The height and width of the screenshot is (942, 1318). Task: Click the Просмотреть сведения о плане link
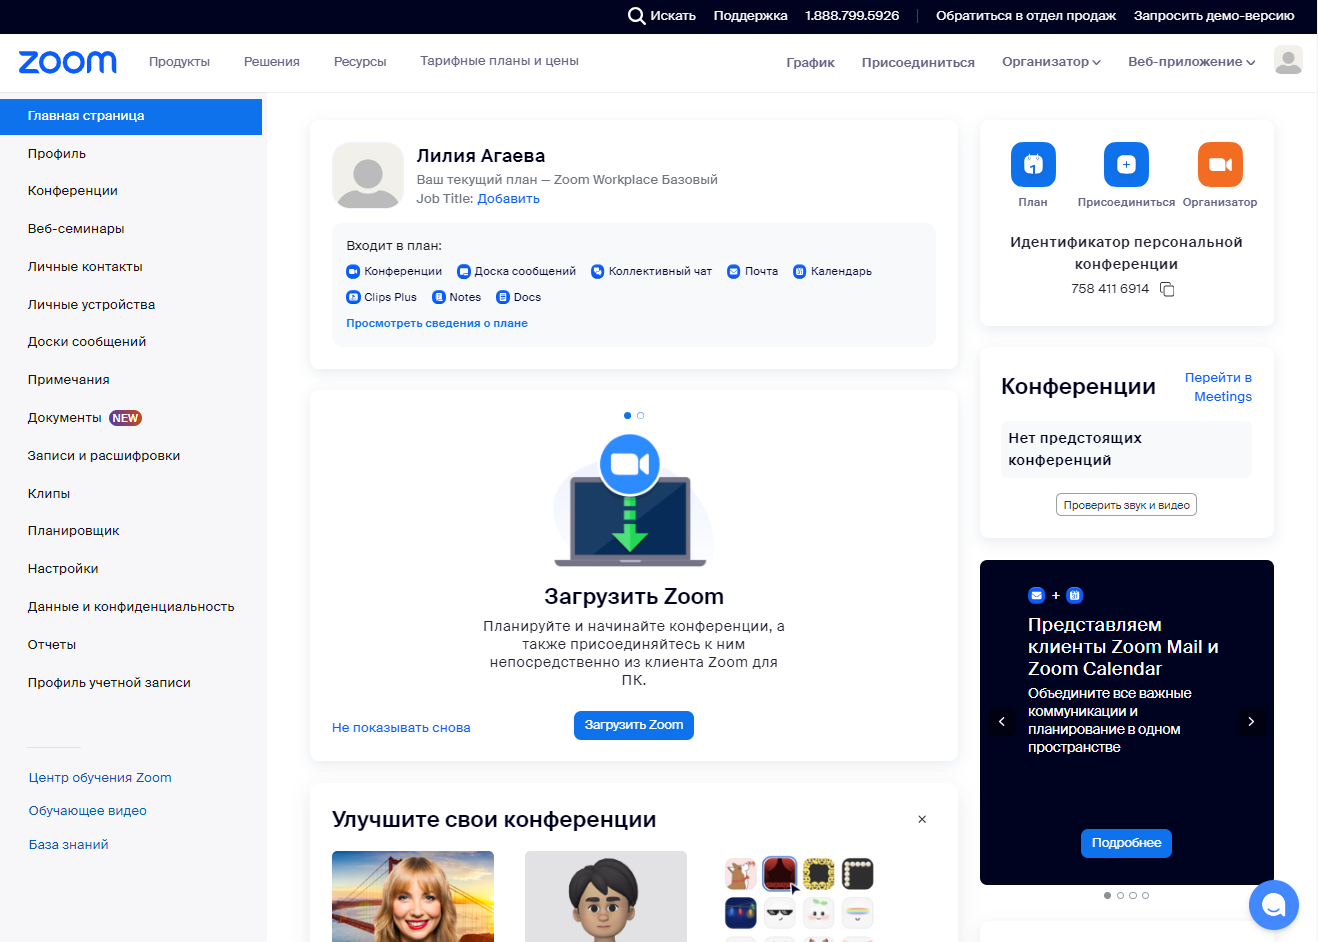click(x=437, y=323)
